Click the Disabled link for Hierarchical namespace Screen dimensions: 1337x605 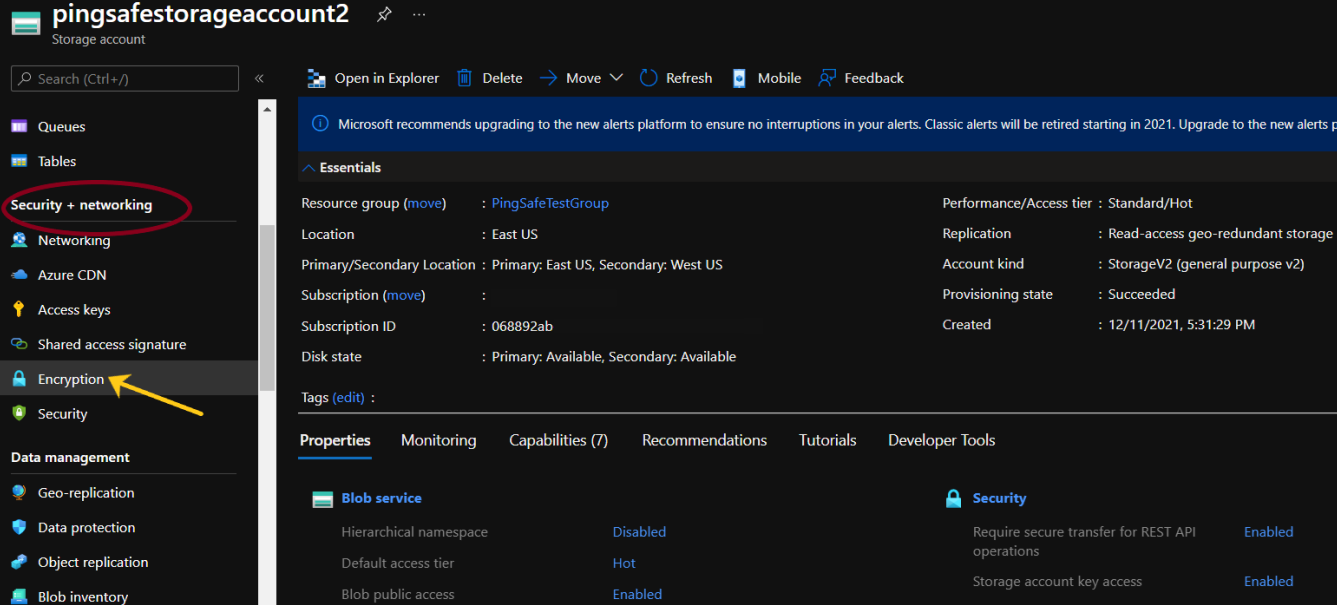[x=639, y=532]
